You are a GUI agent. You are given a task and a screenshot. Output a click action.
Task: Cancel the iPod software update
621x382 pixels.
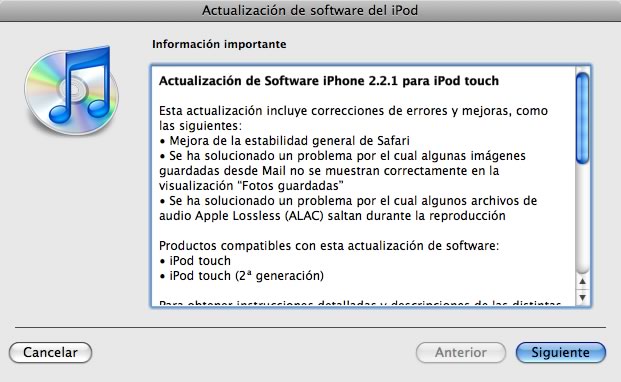(50, 352)
